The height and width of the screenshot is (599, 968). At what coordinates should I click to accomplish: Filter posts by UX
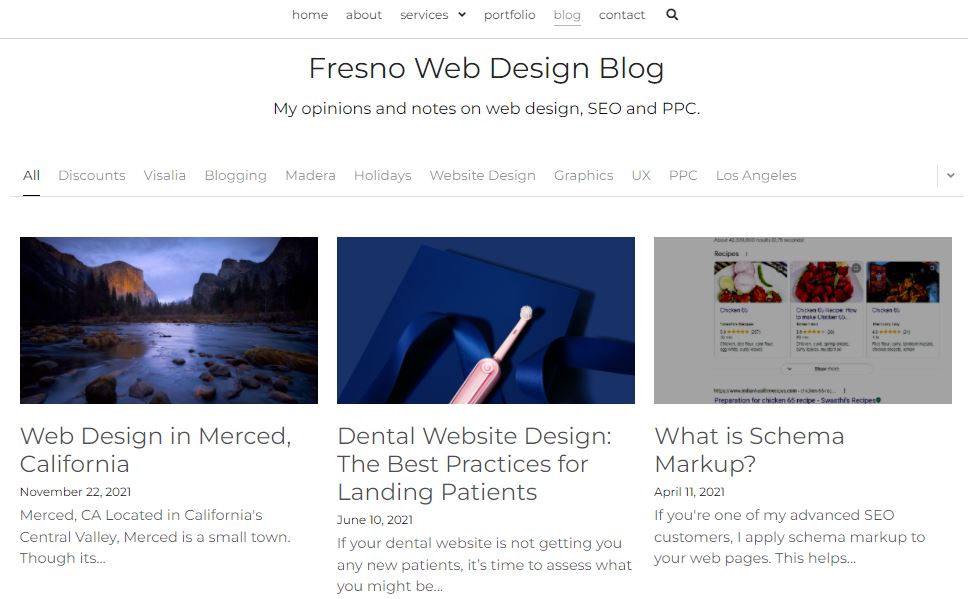pos(641,175)
